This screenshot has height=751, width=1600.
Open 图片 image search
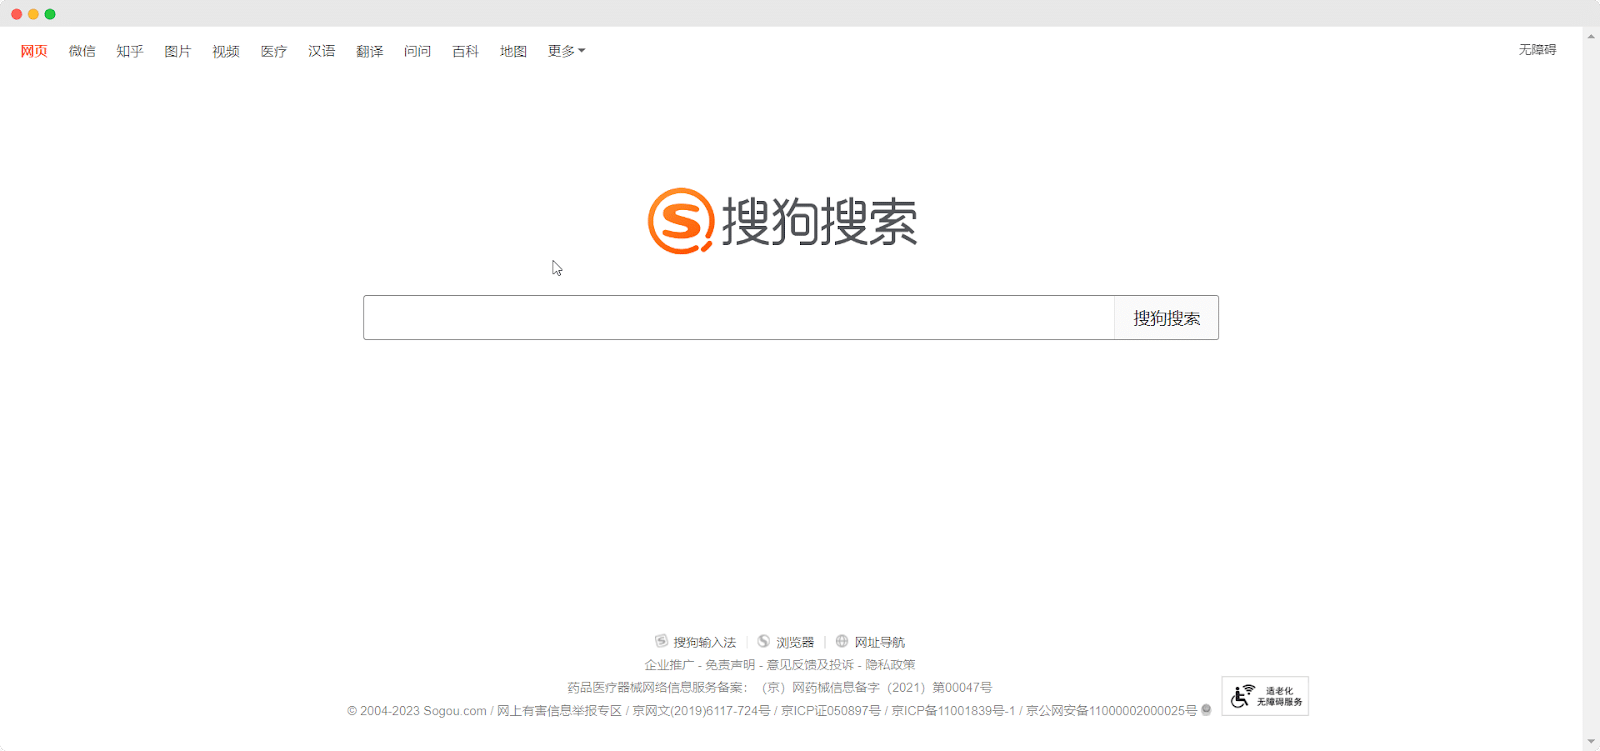pos(178,51)
